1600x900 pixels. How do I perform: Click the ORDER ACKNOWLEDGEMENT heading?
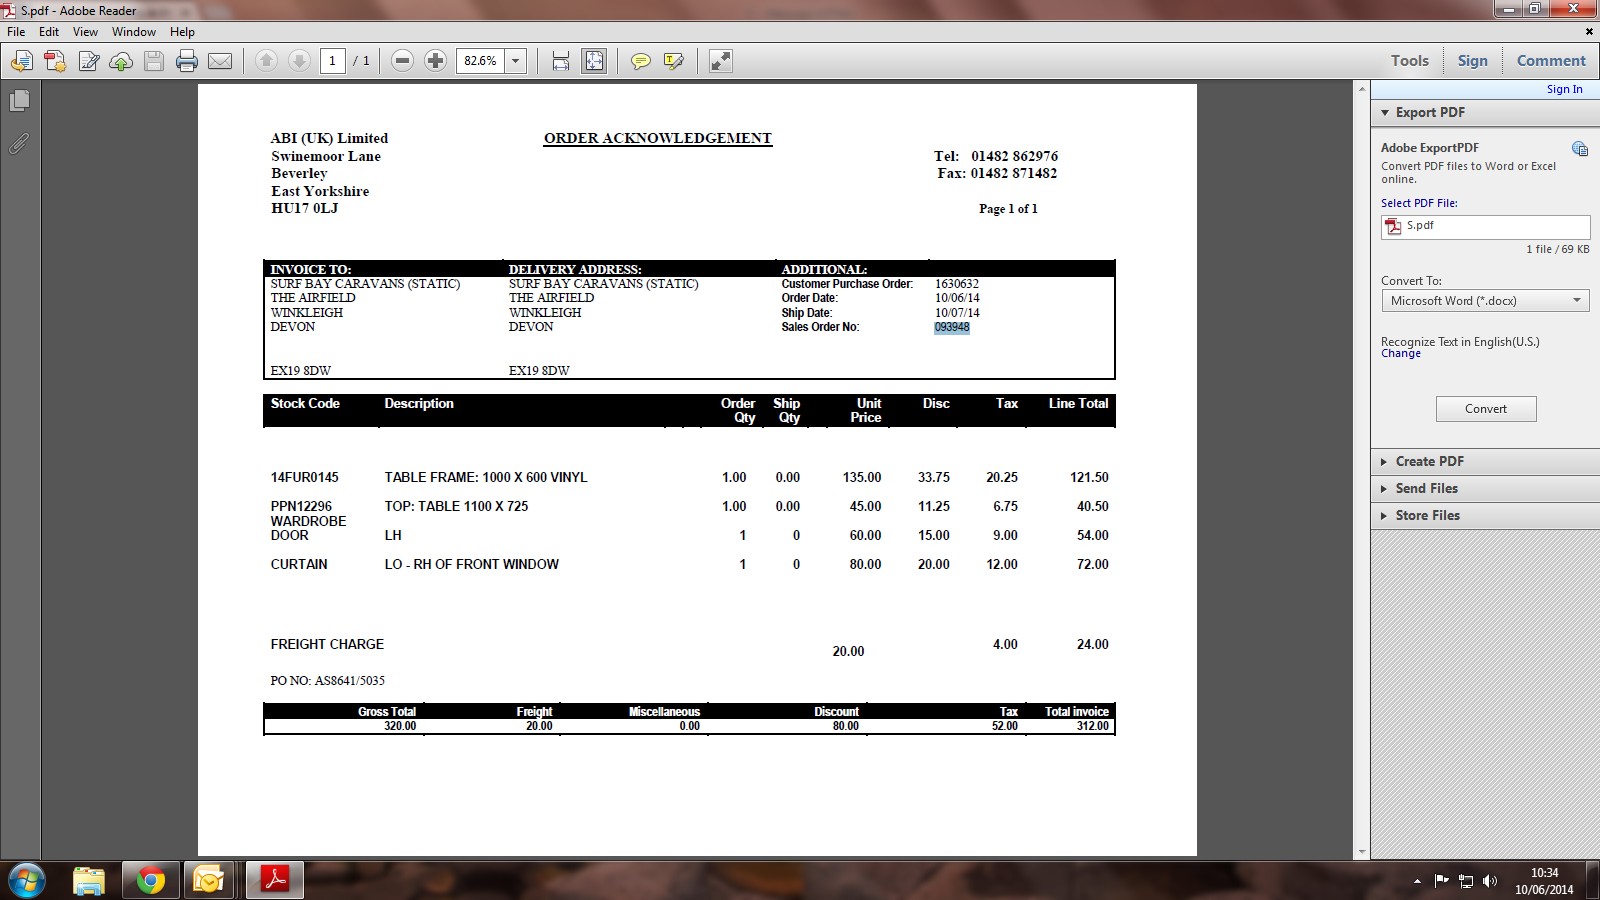click(658, 139)
